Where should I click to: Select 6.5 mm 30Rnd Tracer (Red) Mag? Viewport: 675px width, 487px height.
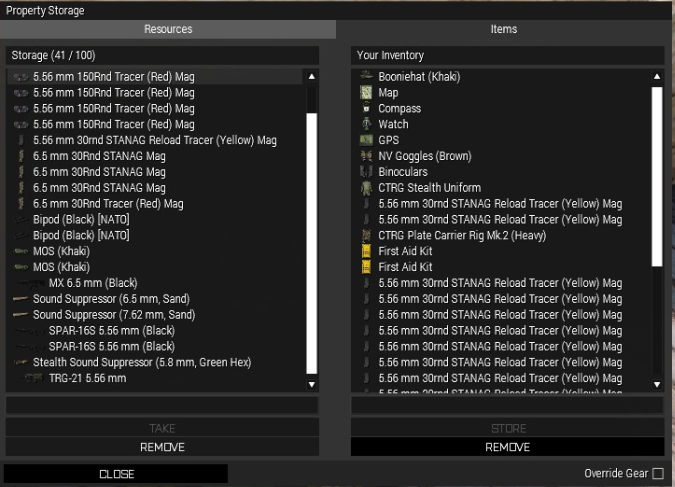click(156, 203)
